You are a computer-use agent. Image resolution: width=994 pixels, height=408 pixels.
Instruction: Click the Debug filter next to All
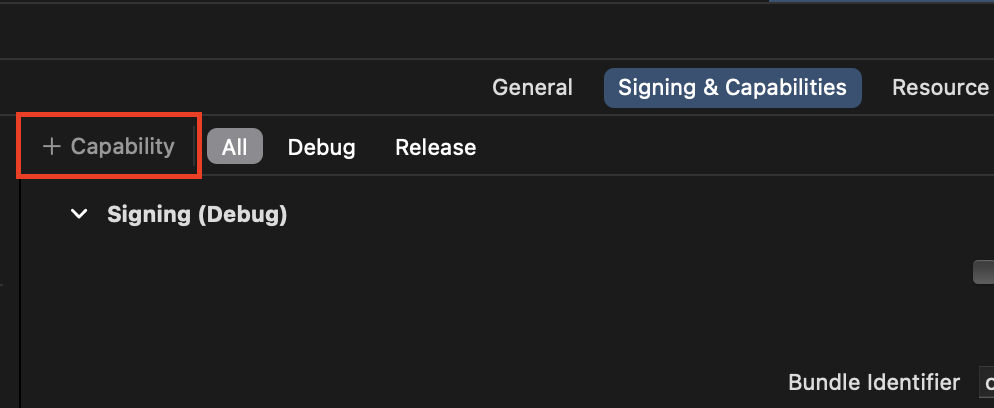[321, 147]
